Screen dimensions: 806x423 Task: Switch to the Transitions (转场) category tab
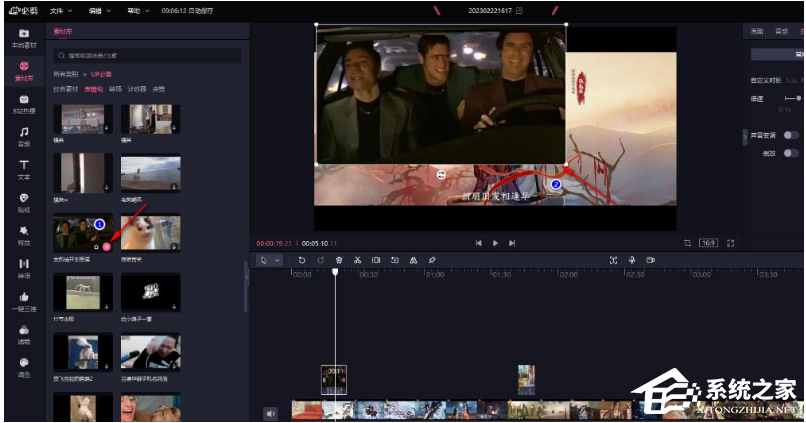click(x=115, y=89)
